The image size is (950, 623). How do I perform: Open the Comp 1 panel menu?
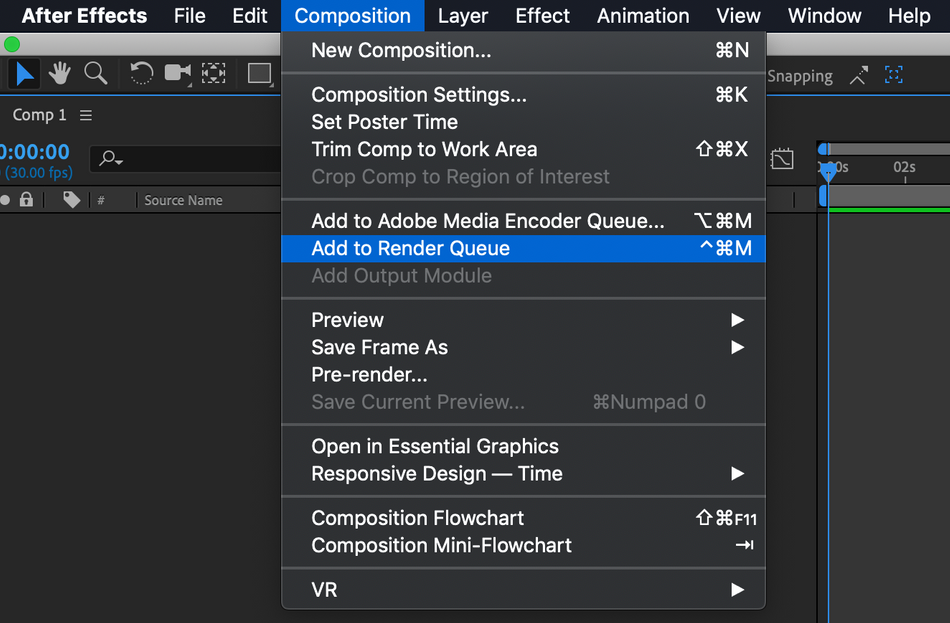(x=86, y=114)
